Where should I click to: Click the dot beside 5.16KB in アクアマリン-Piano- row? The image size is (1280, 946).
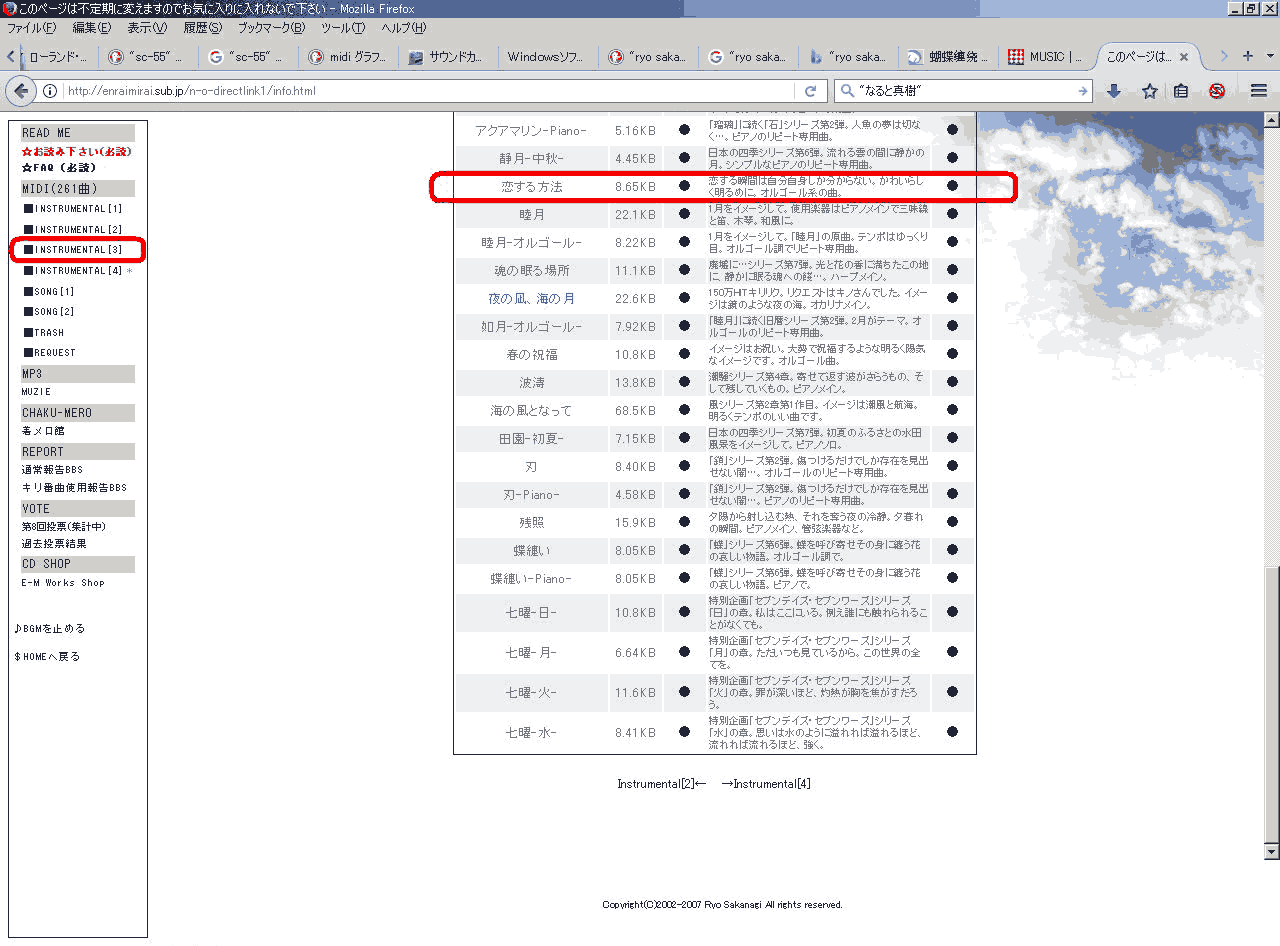coord(685,130)
